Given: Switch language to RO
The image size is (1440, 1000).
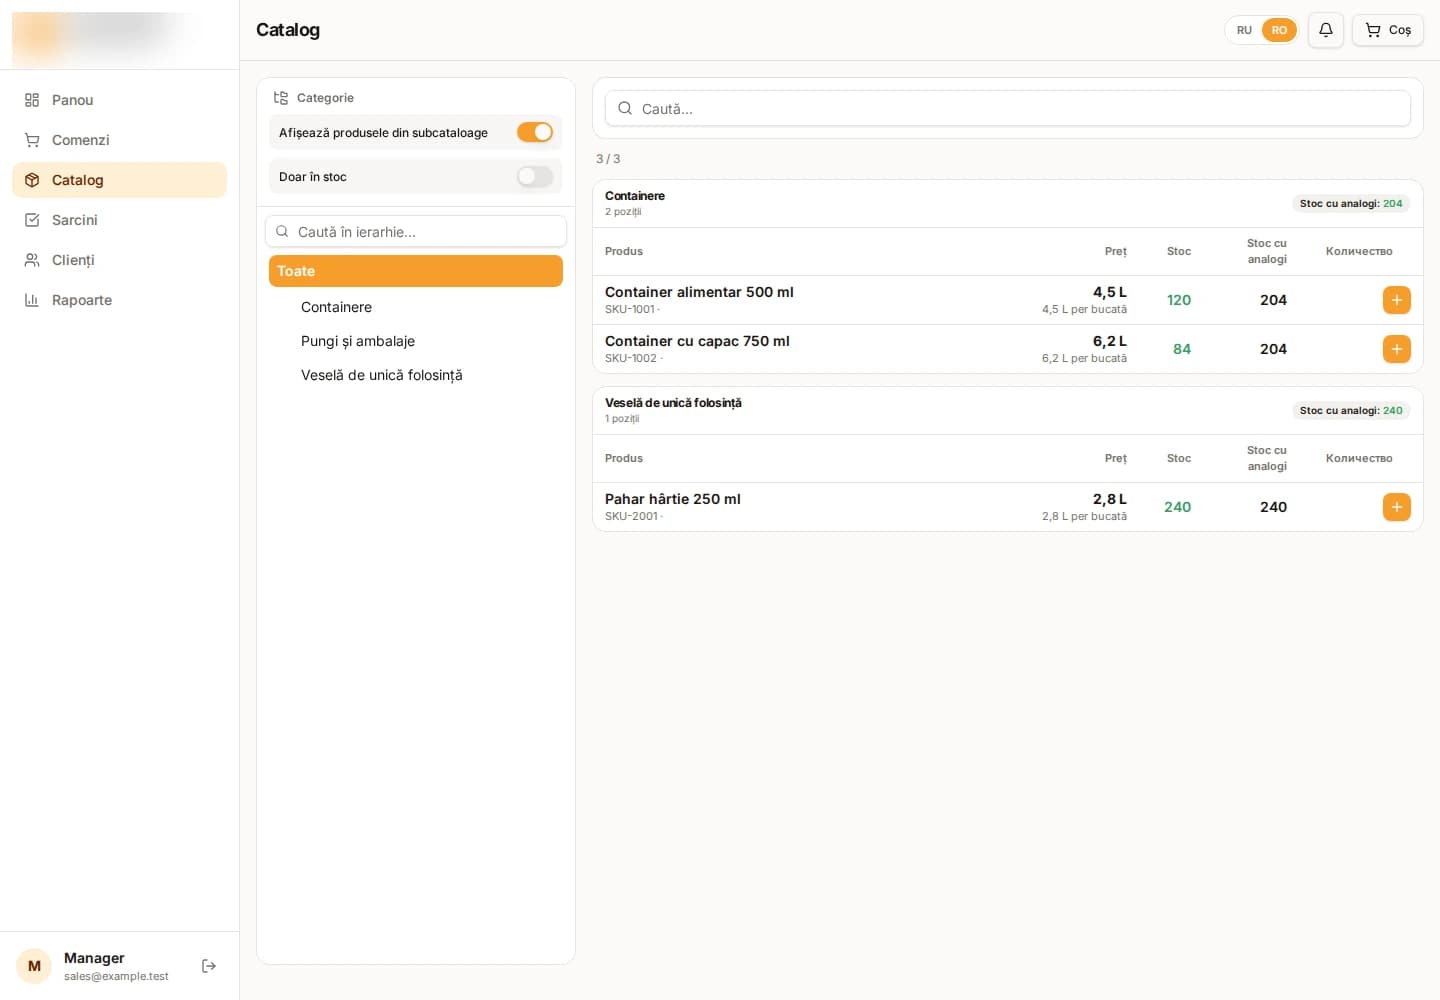Looking at the screenshot, I should pos(1279,30).
